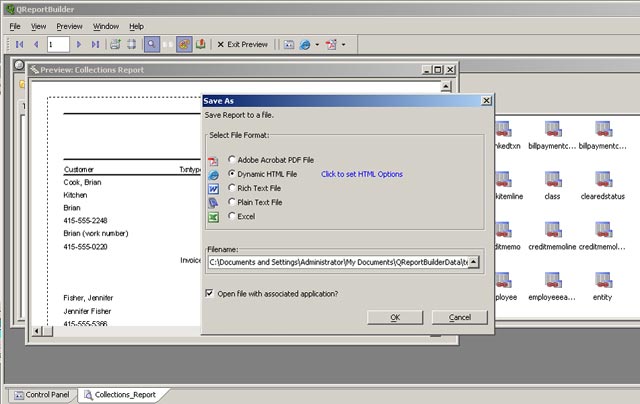This screenshot has height=404, width=640.
Task: Open dropdown arrow next to HTML export icon
Action: 317,44
